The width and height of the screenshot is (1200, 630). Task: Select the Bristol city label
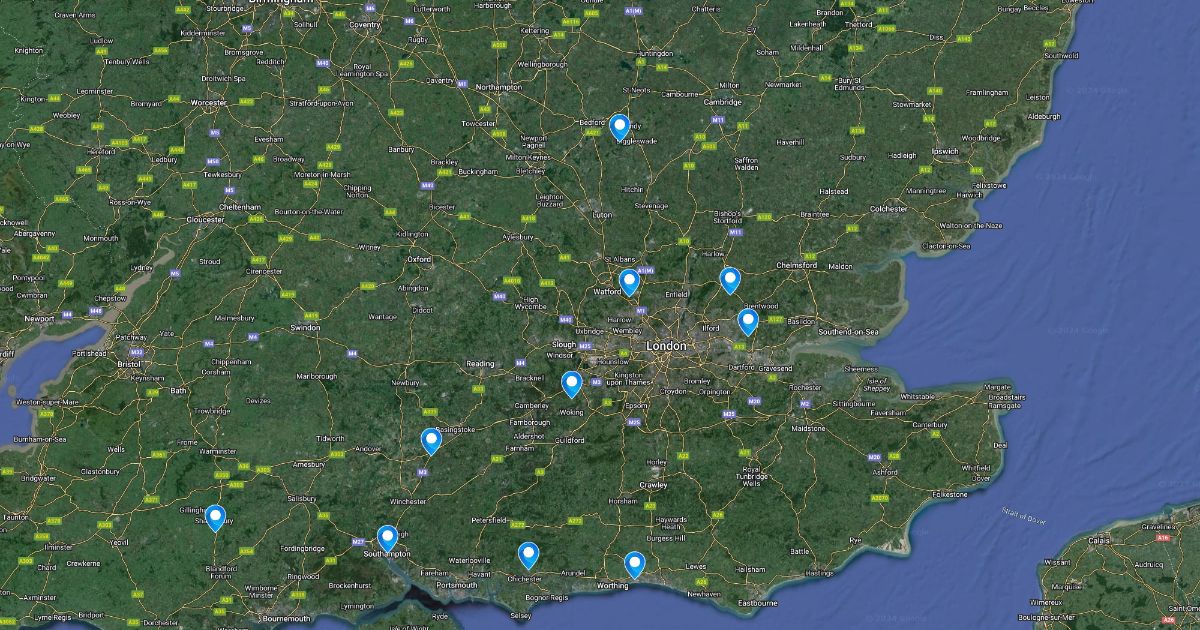point(129,365)
